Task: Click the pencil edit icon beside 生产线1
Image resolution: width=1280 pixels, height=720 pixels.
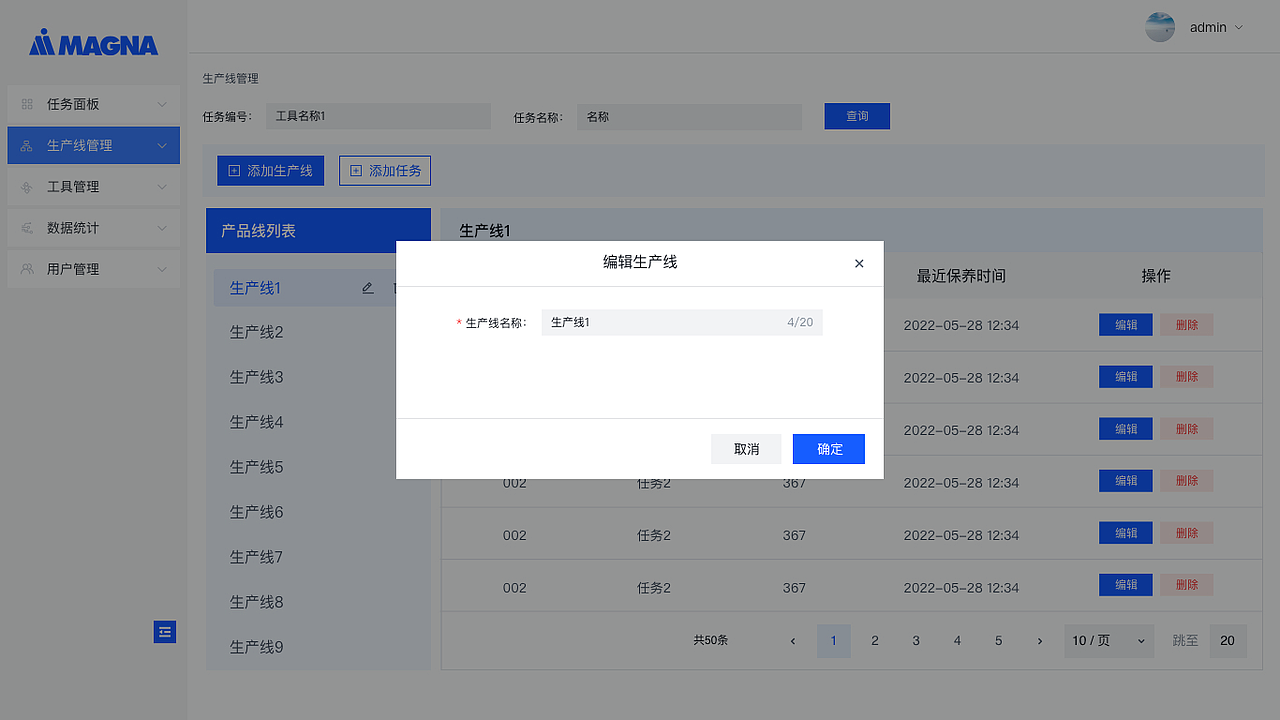Action: tap(367, 287)
